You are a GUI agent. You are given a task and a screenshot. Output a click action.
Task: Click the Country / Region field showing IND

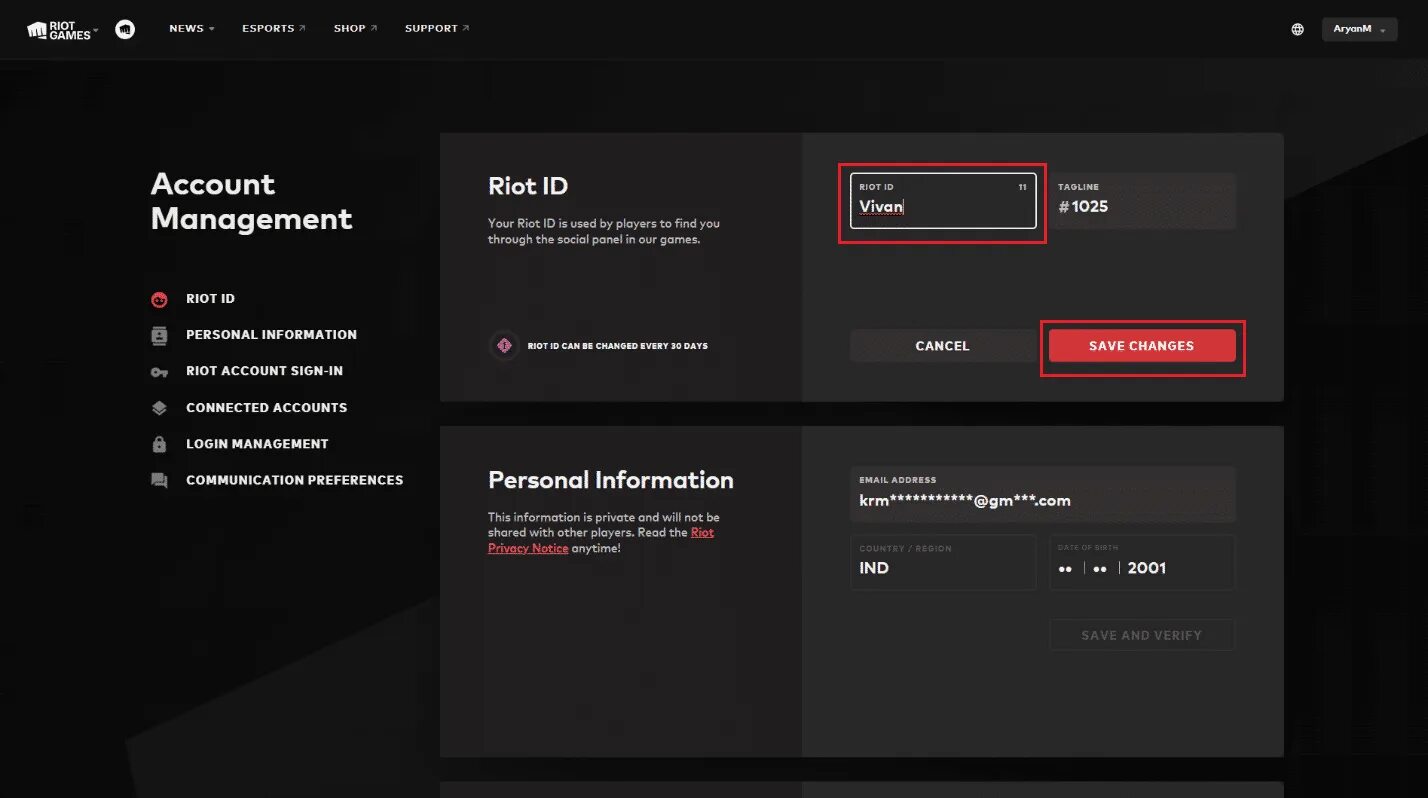943,562
